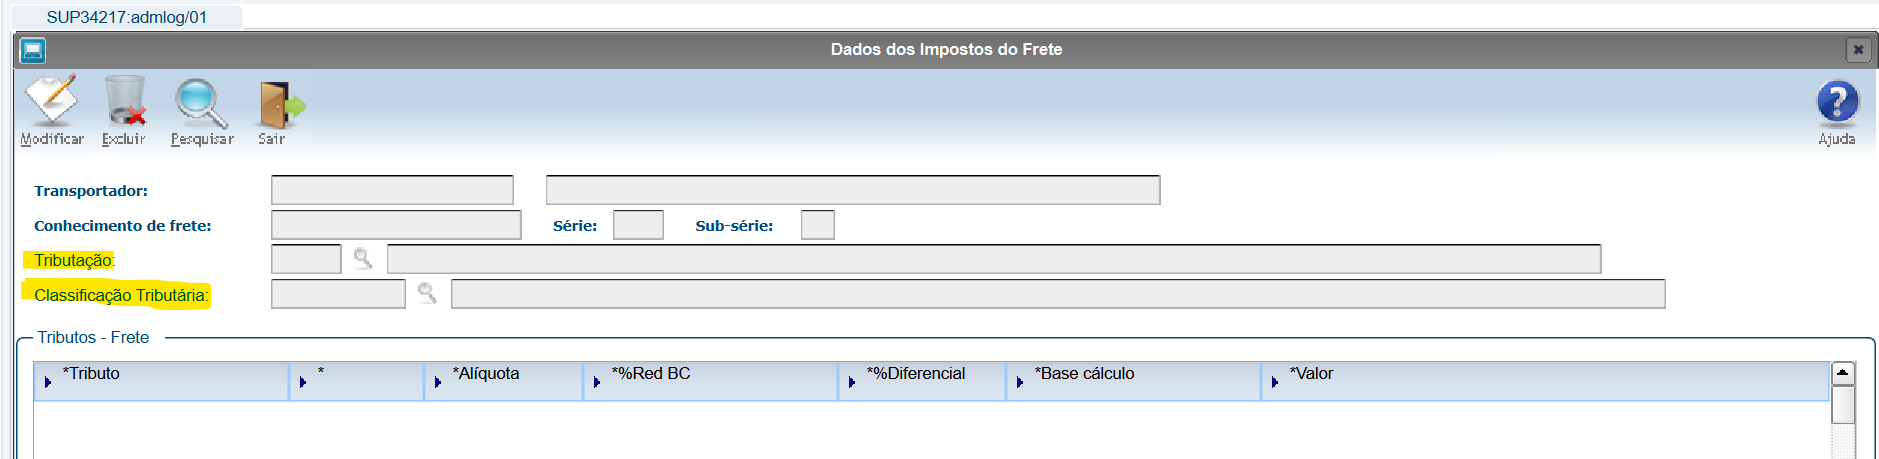Expand the Alíquota column header arrow

(438, 382)
